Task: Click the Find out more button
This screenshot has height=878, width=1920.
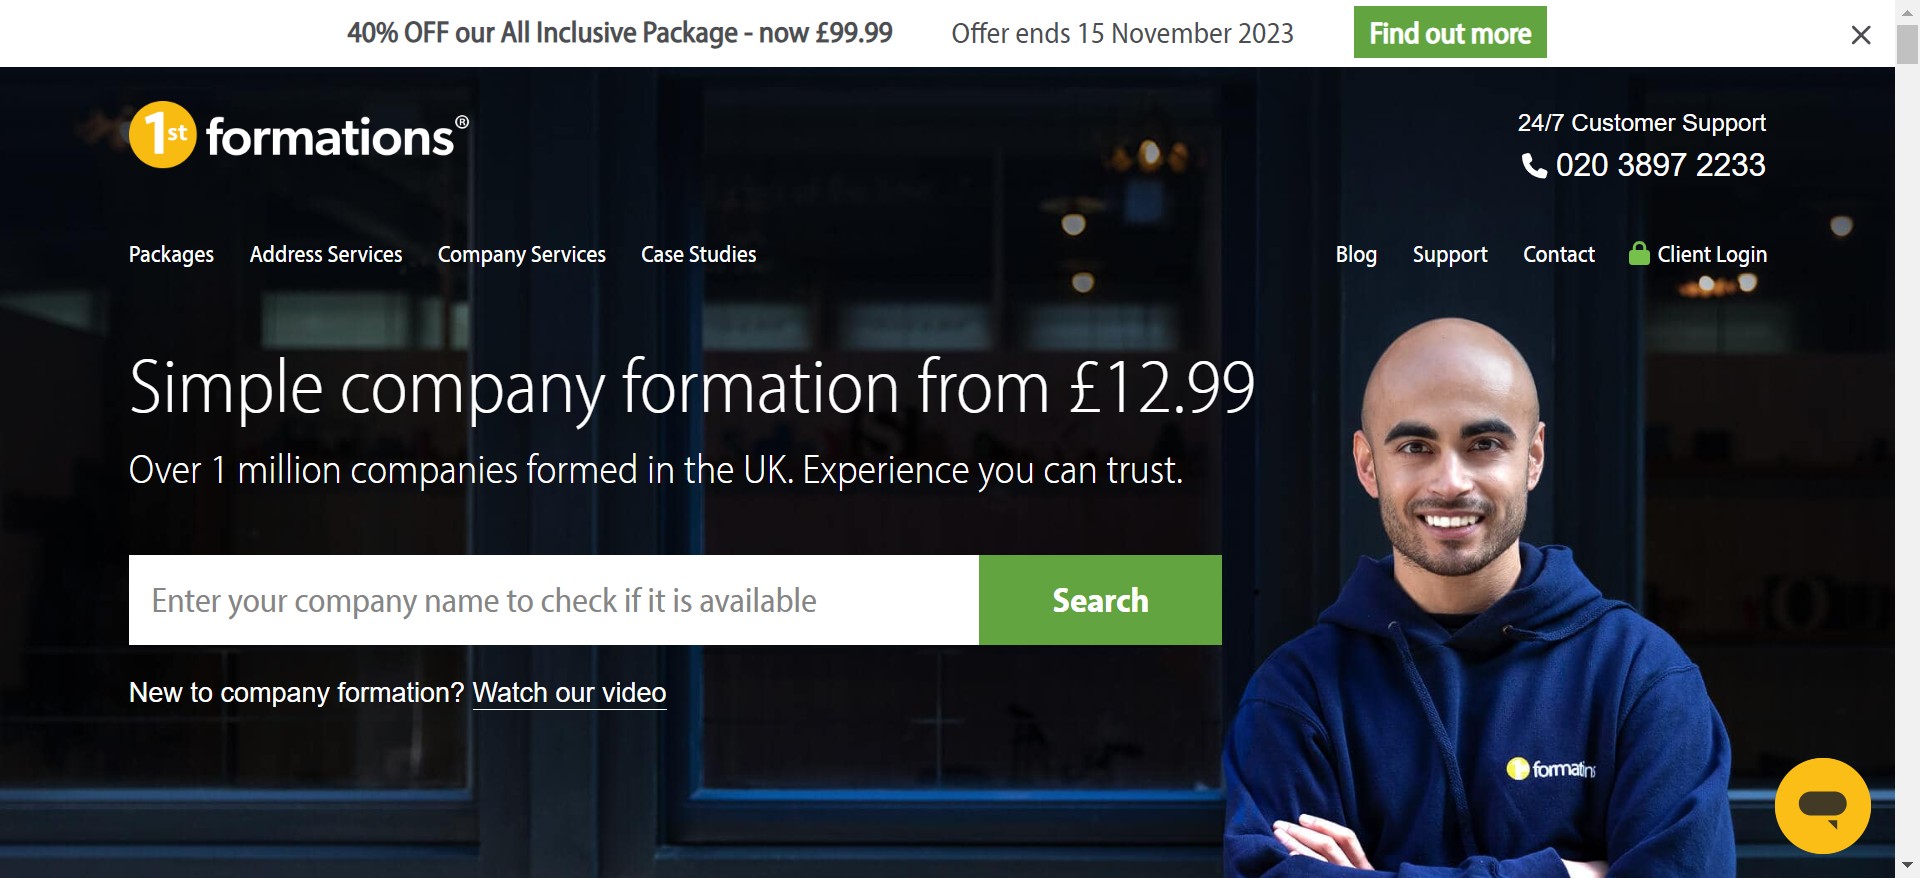Action: pyautogui.click(x=1450, y=32)
